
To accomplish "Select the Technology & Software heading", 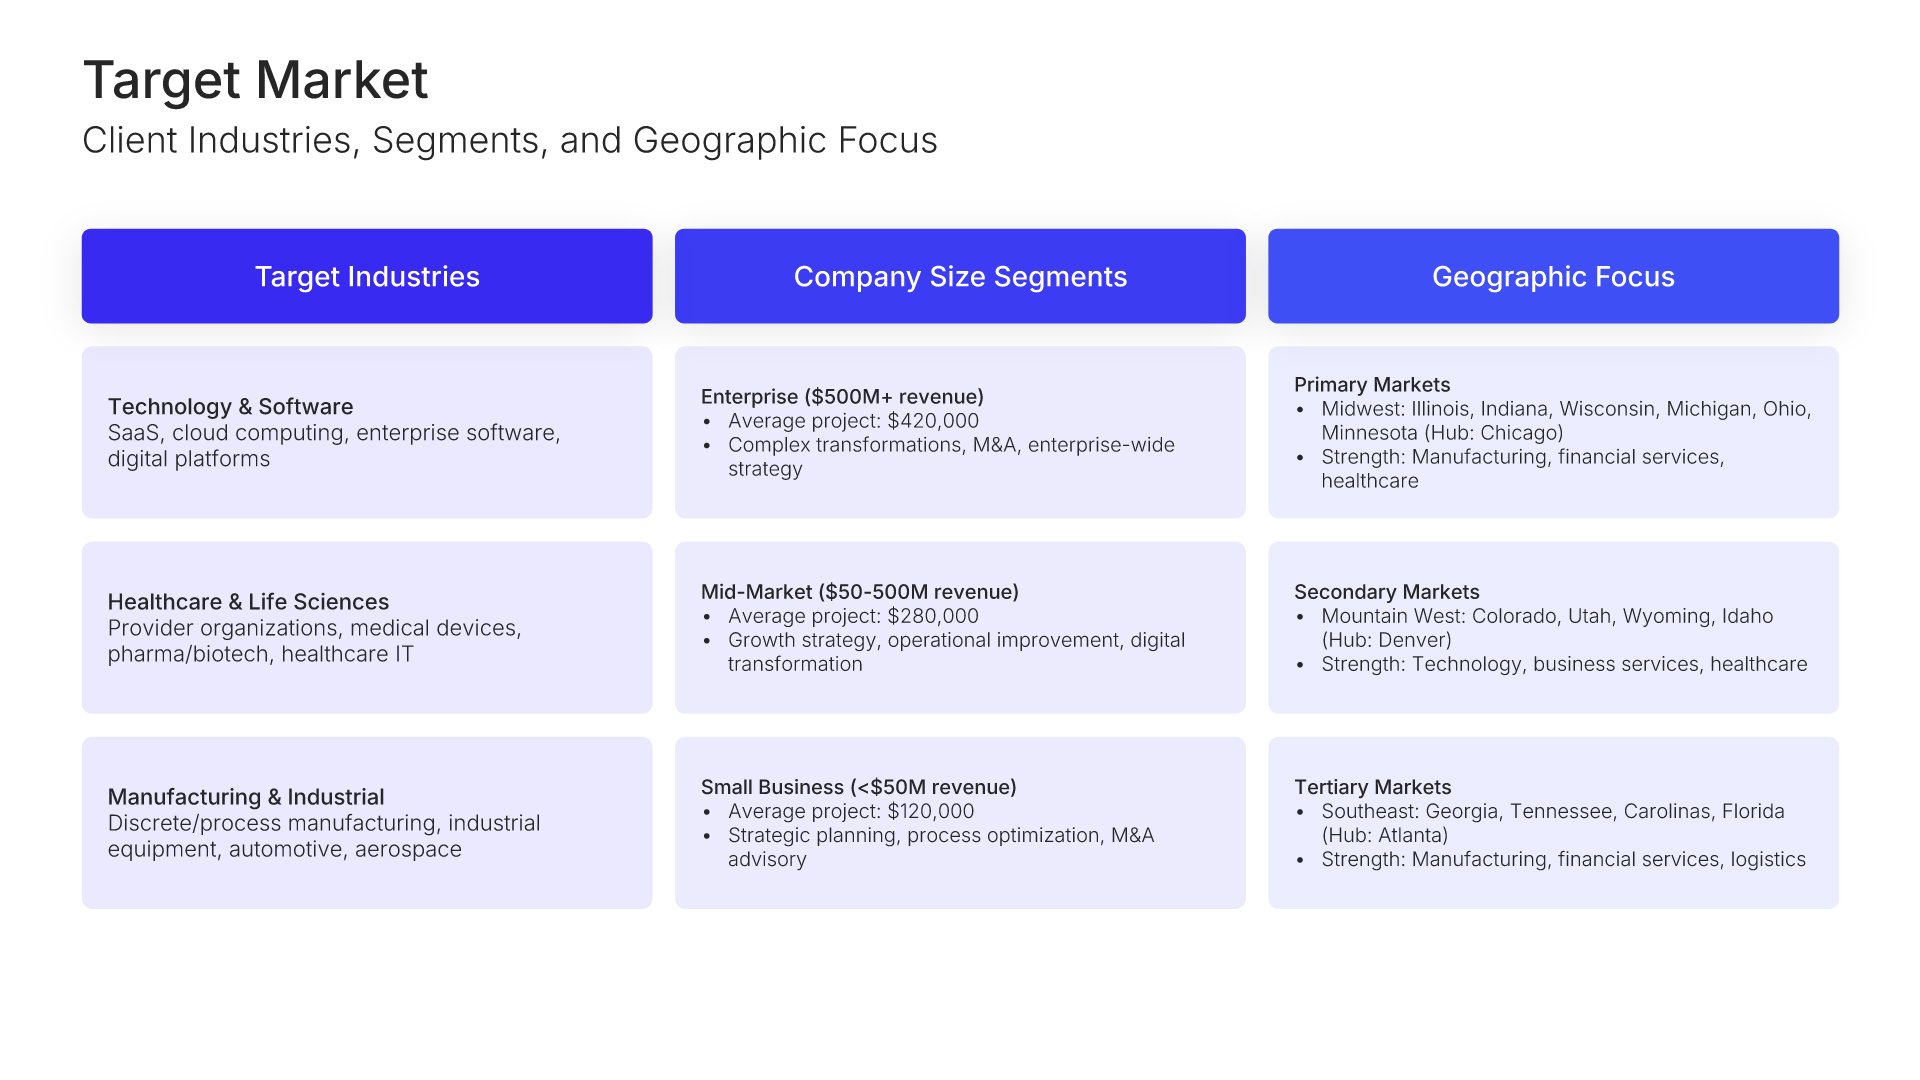I will [x=230, y=407].
